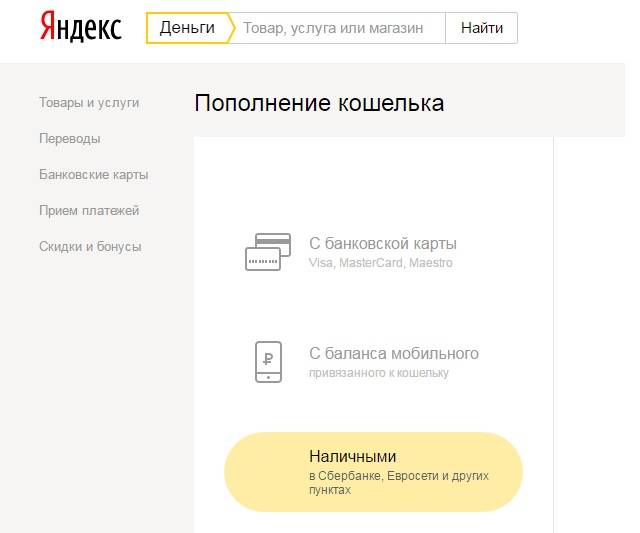Click привязанного к кошельку subtitle

point(379,373)
